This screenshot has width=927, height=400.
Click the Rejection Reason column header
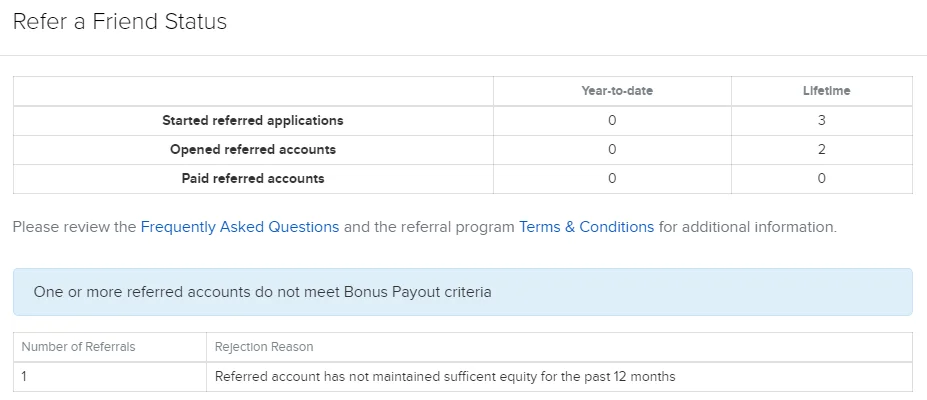pyautogui.click(x=264, y=347)
